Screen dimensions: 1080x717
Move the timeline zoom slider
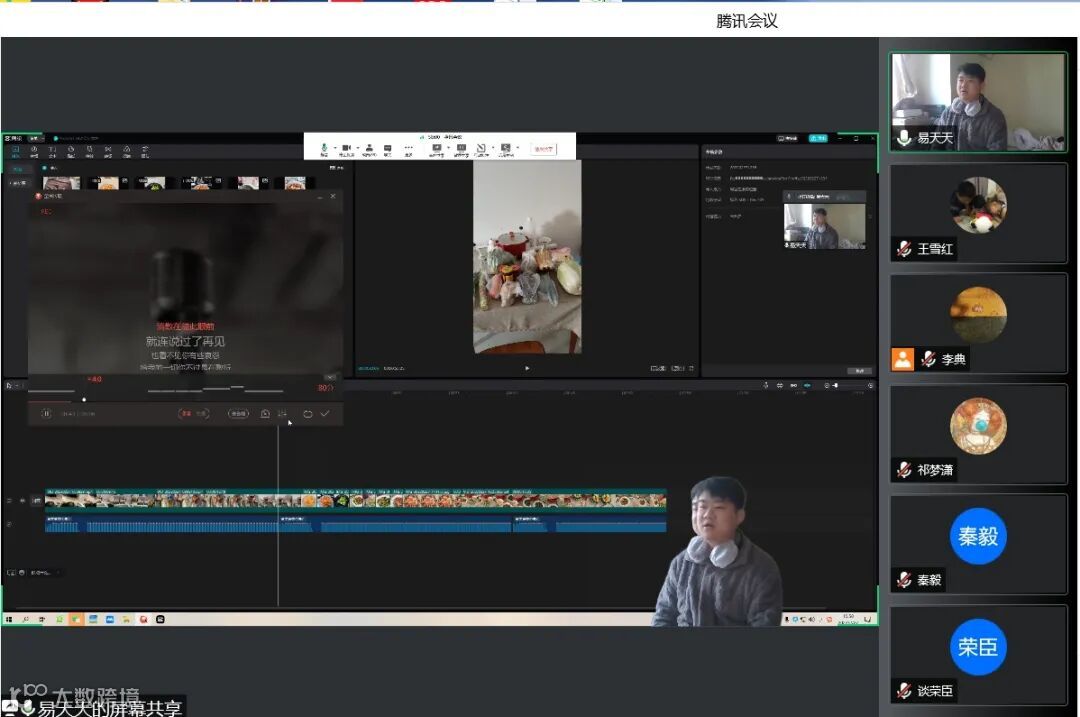[x=836, y=386]
